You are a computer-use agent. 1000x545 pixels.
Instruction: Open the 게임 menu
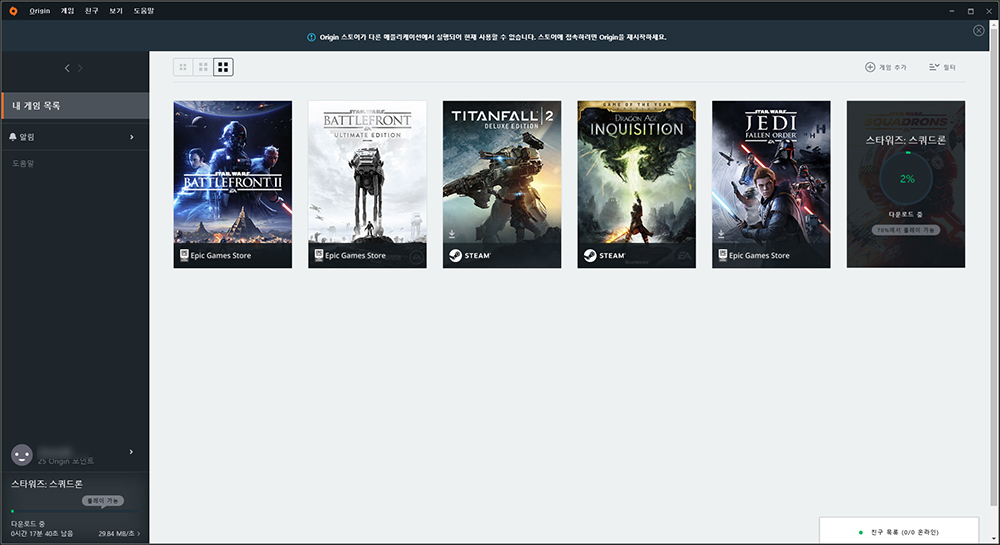[67, 11]
